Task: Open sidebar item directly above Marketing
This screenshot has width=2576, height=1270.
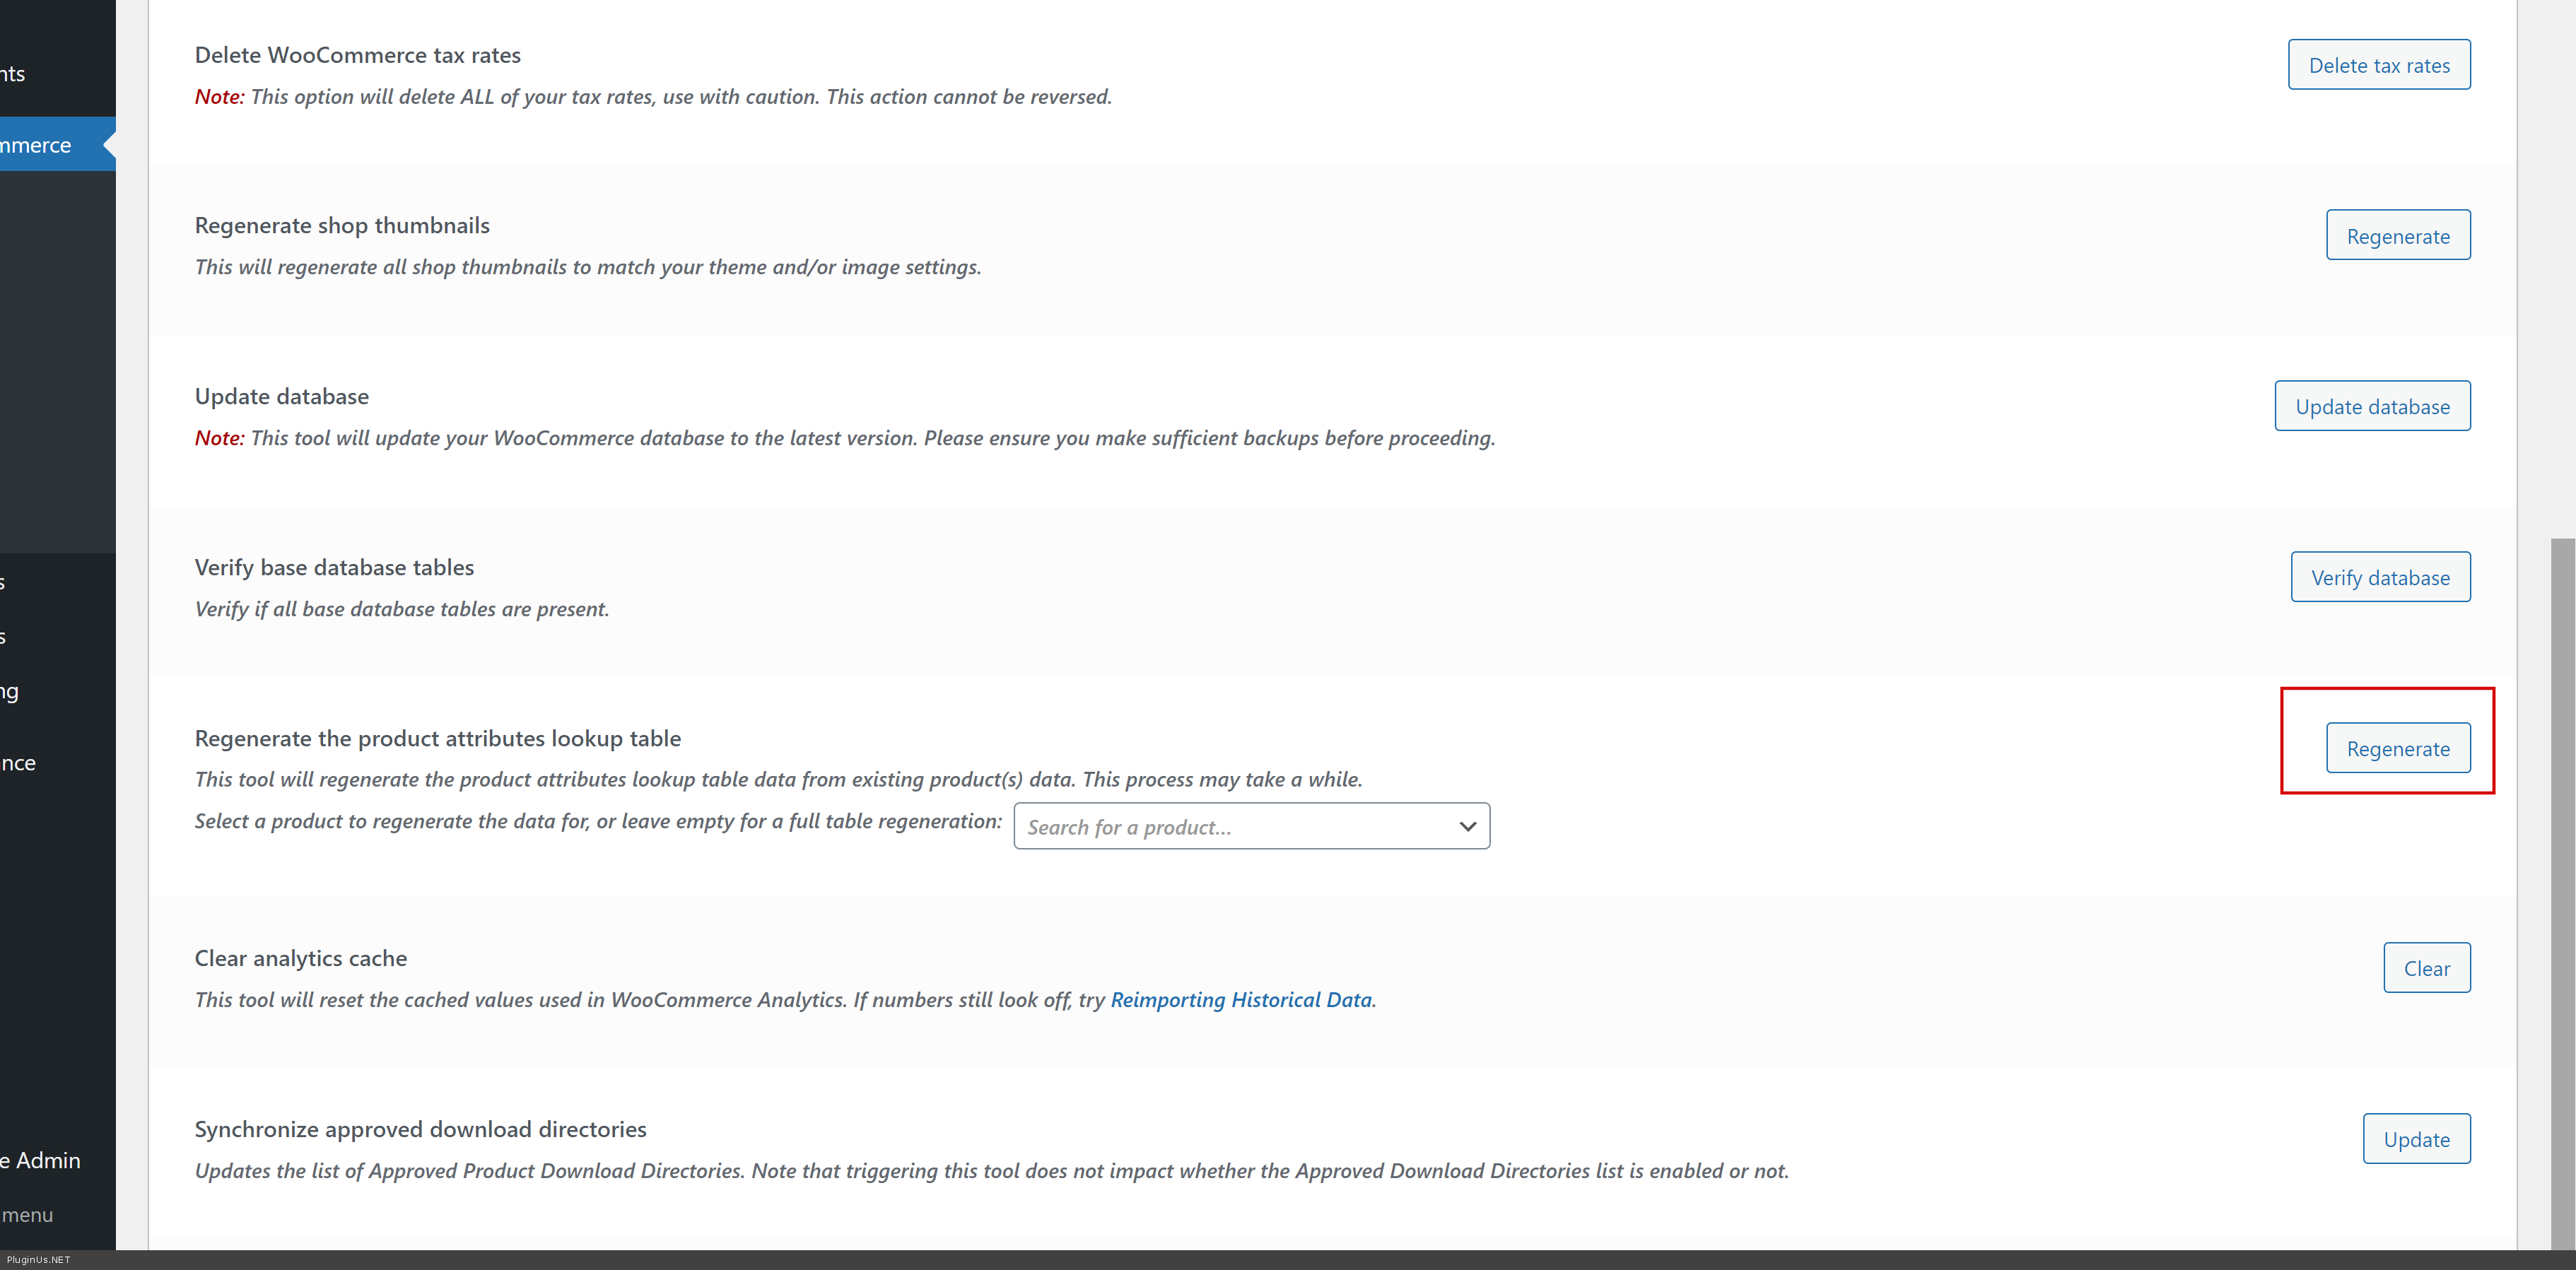Action: tap(6, 637)
